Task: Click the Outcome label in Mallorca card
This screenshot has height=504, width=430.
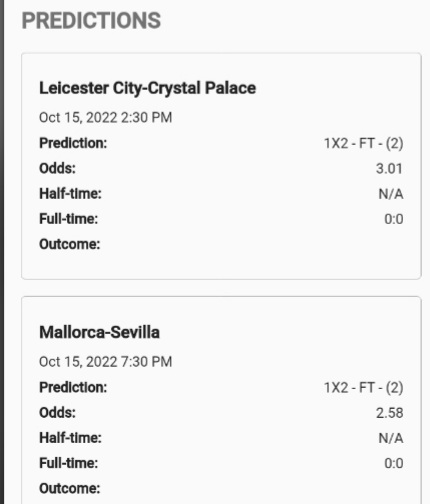Action: click(x=70, y=489)
